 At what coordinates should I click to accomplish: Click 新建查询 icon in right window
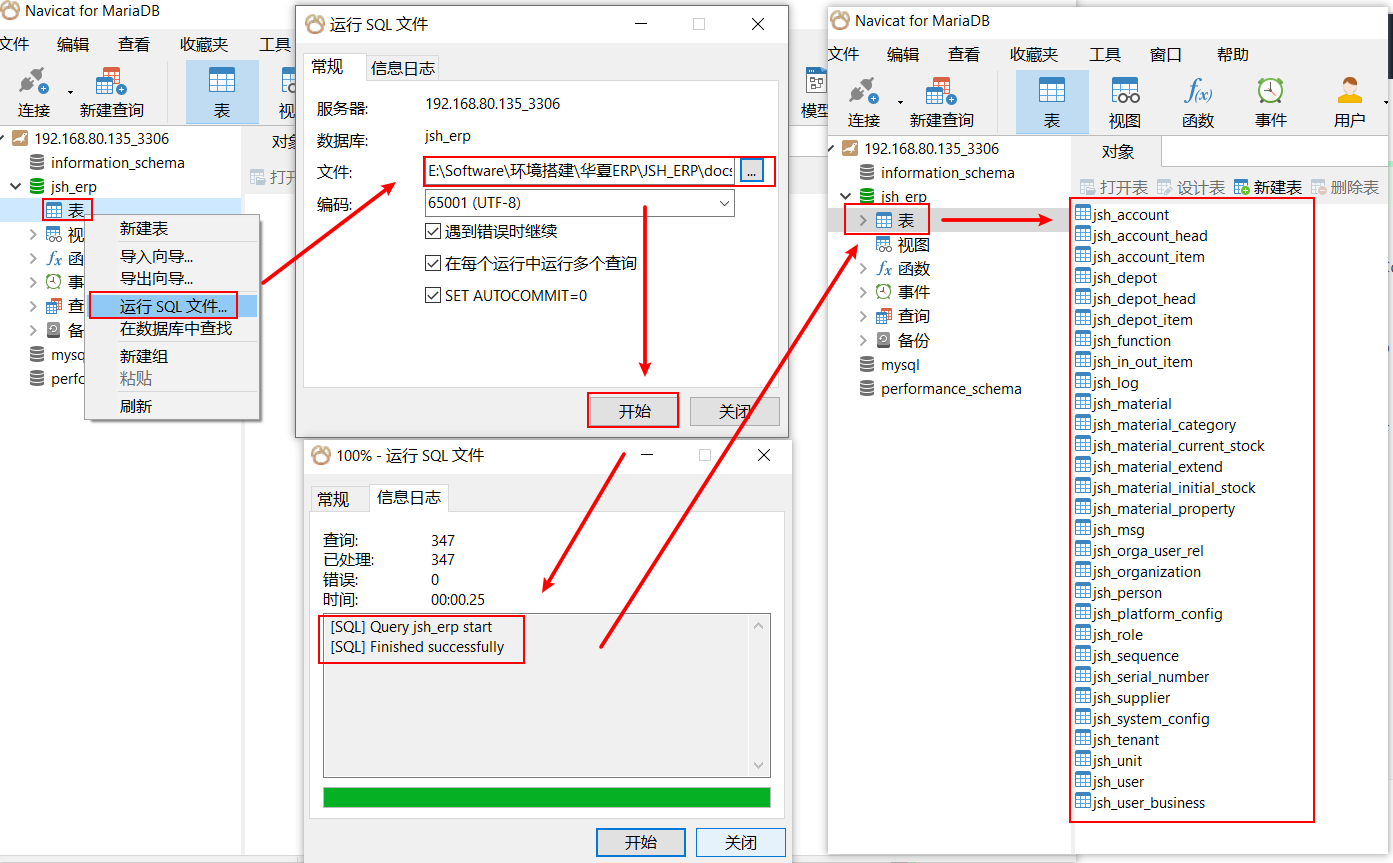point(941,93)
